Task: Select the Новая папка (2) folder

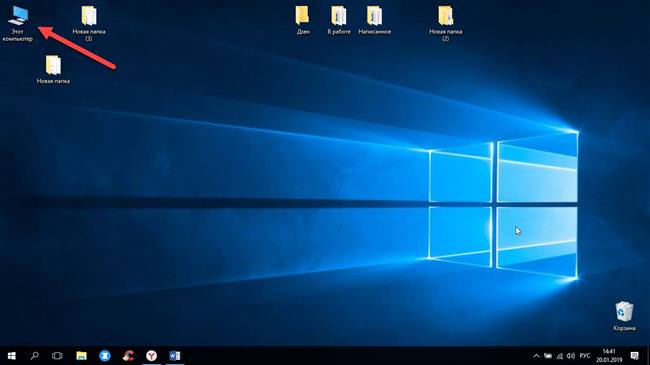Action: coord(446,24)
